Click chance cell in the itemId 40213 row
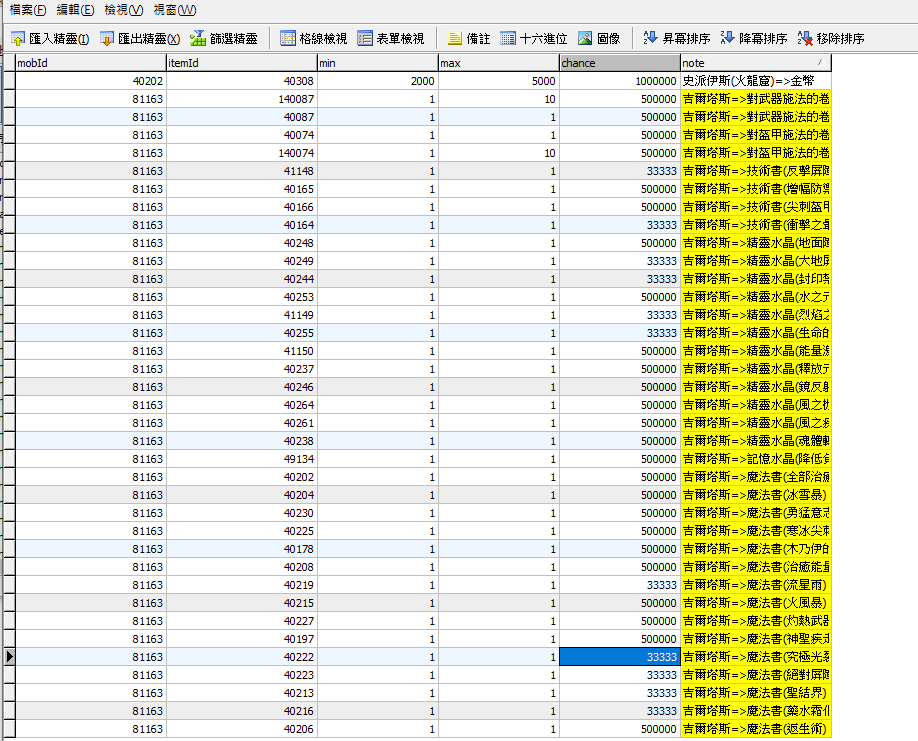This screenshot has width=918, height=741. coord(619,693)
